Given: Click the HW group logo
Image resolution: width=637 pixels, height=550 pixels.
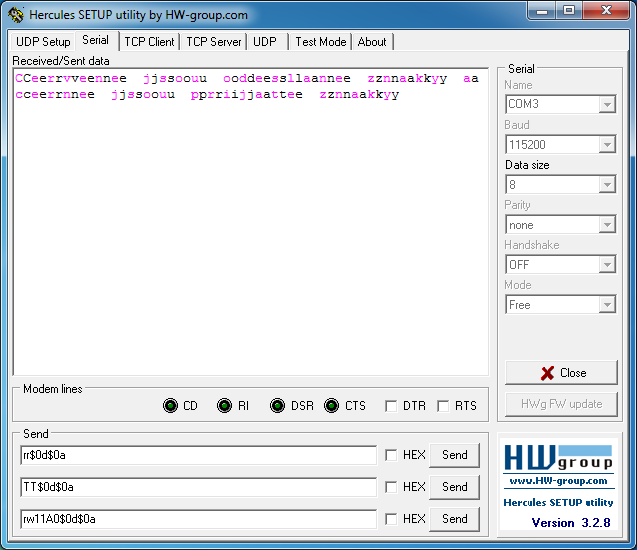Looking at the screenshot, I should 557,458.
